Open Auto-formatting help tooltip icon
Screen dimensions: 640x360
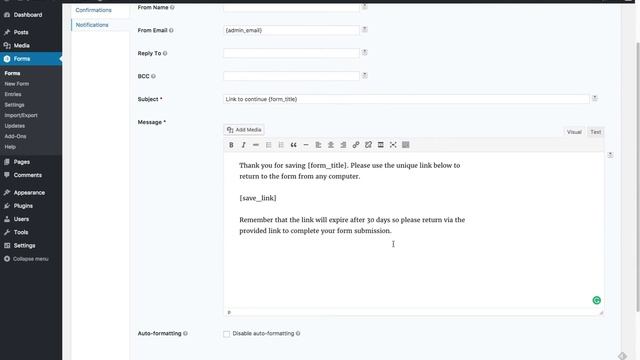[x=185, y=333]
